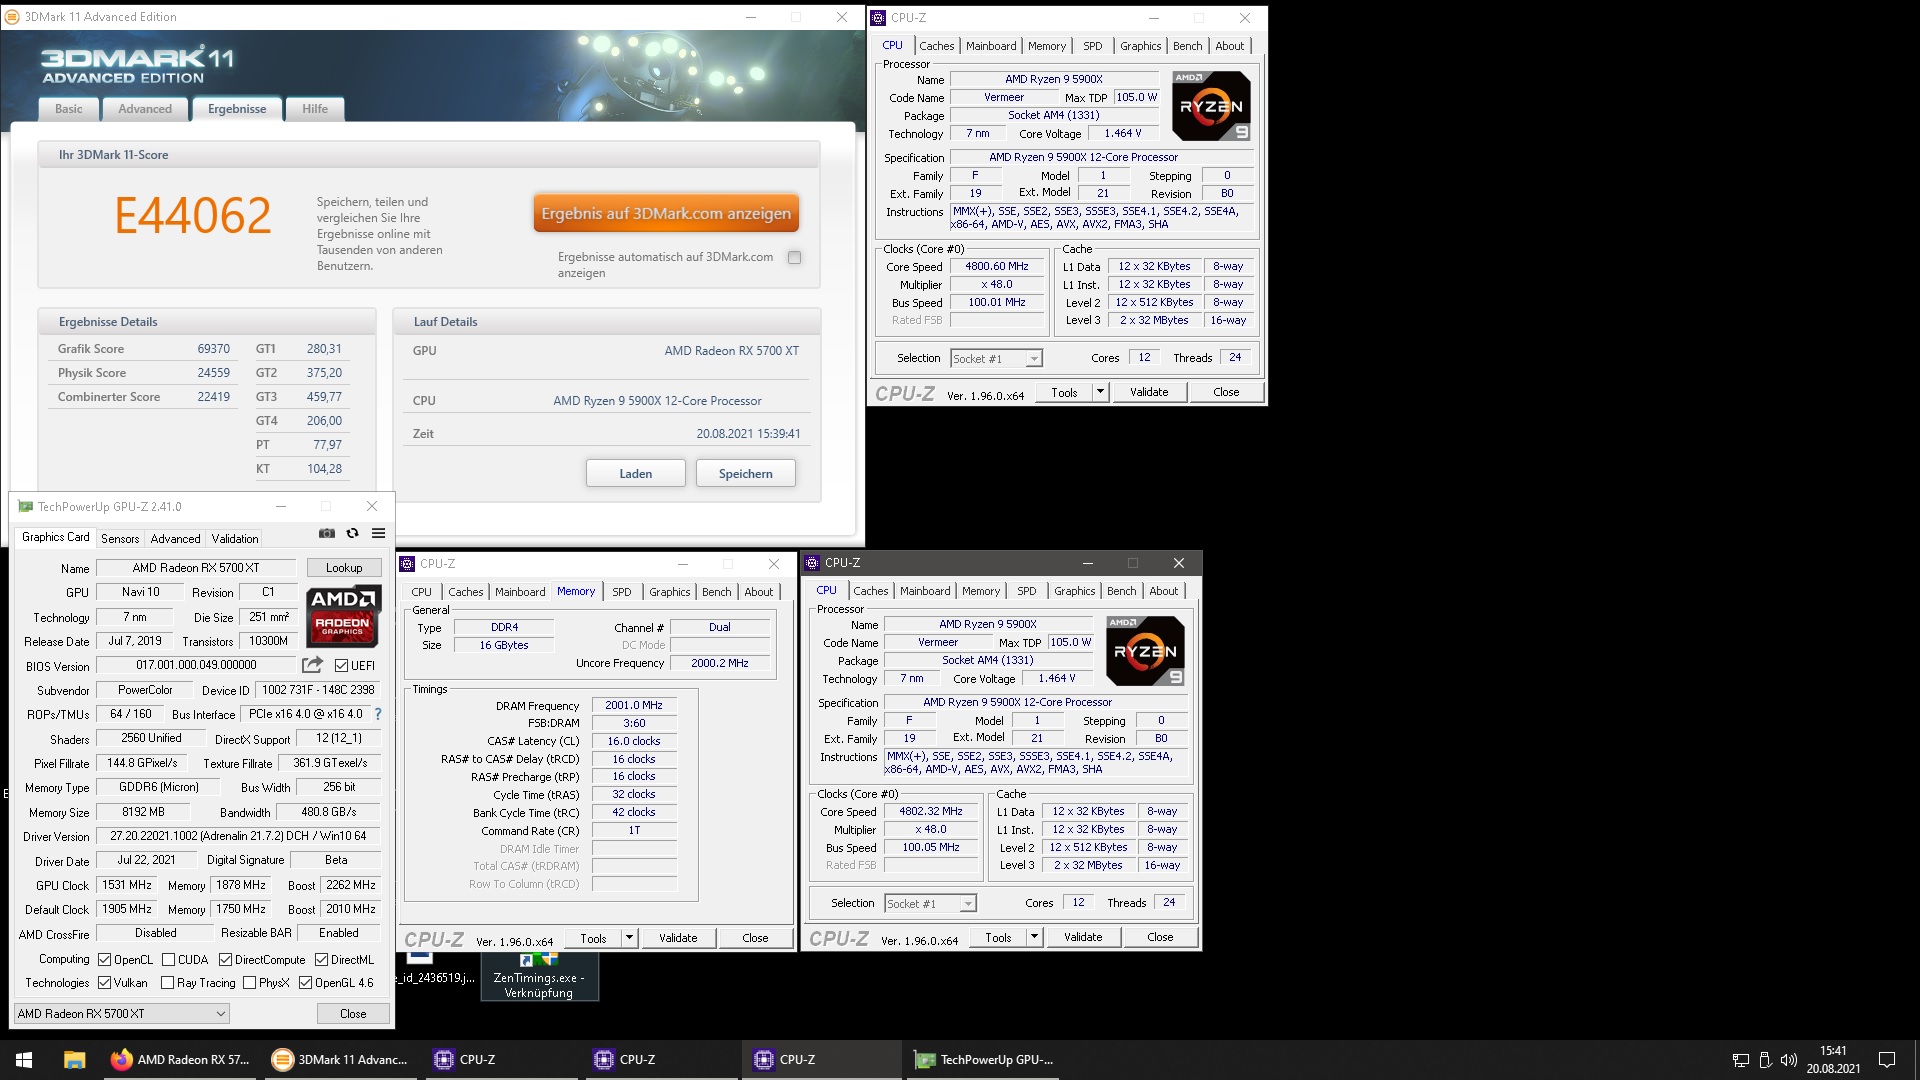The height and width of the screenshot is (1080, 1920).
Task: Click the taskbar clock showing 15:41
Action: 1833,1059
